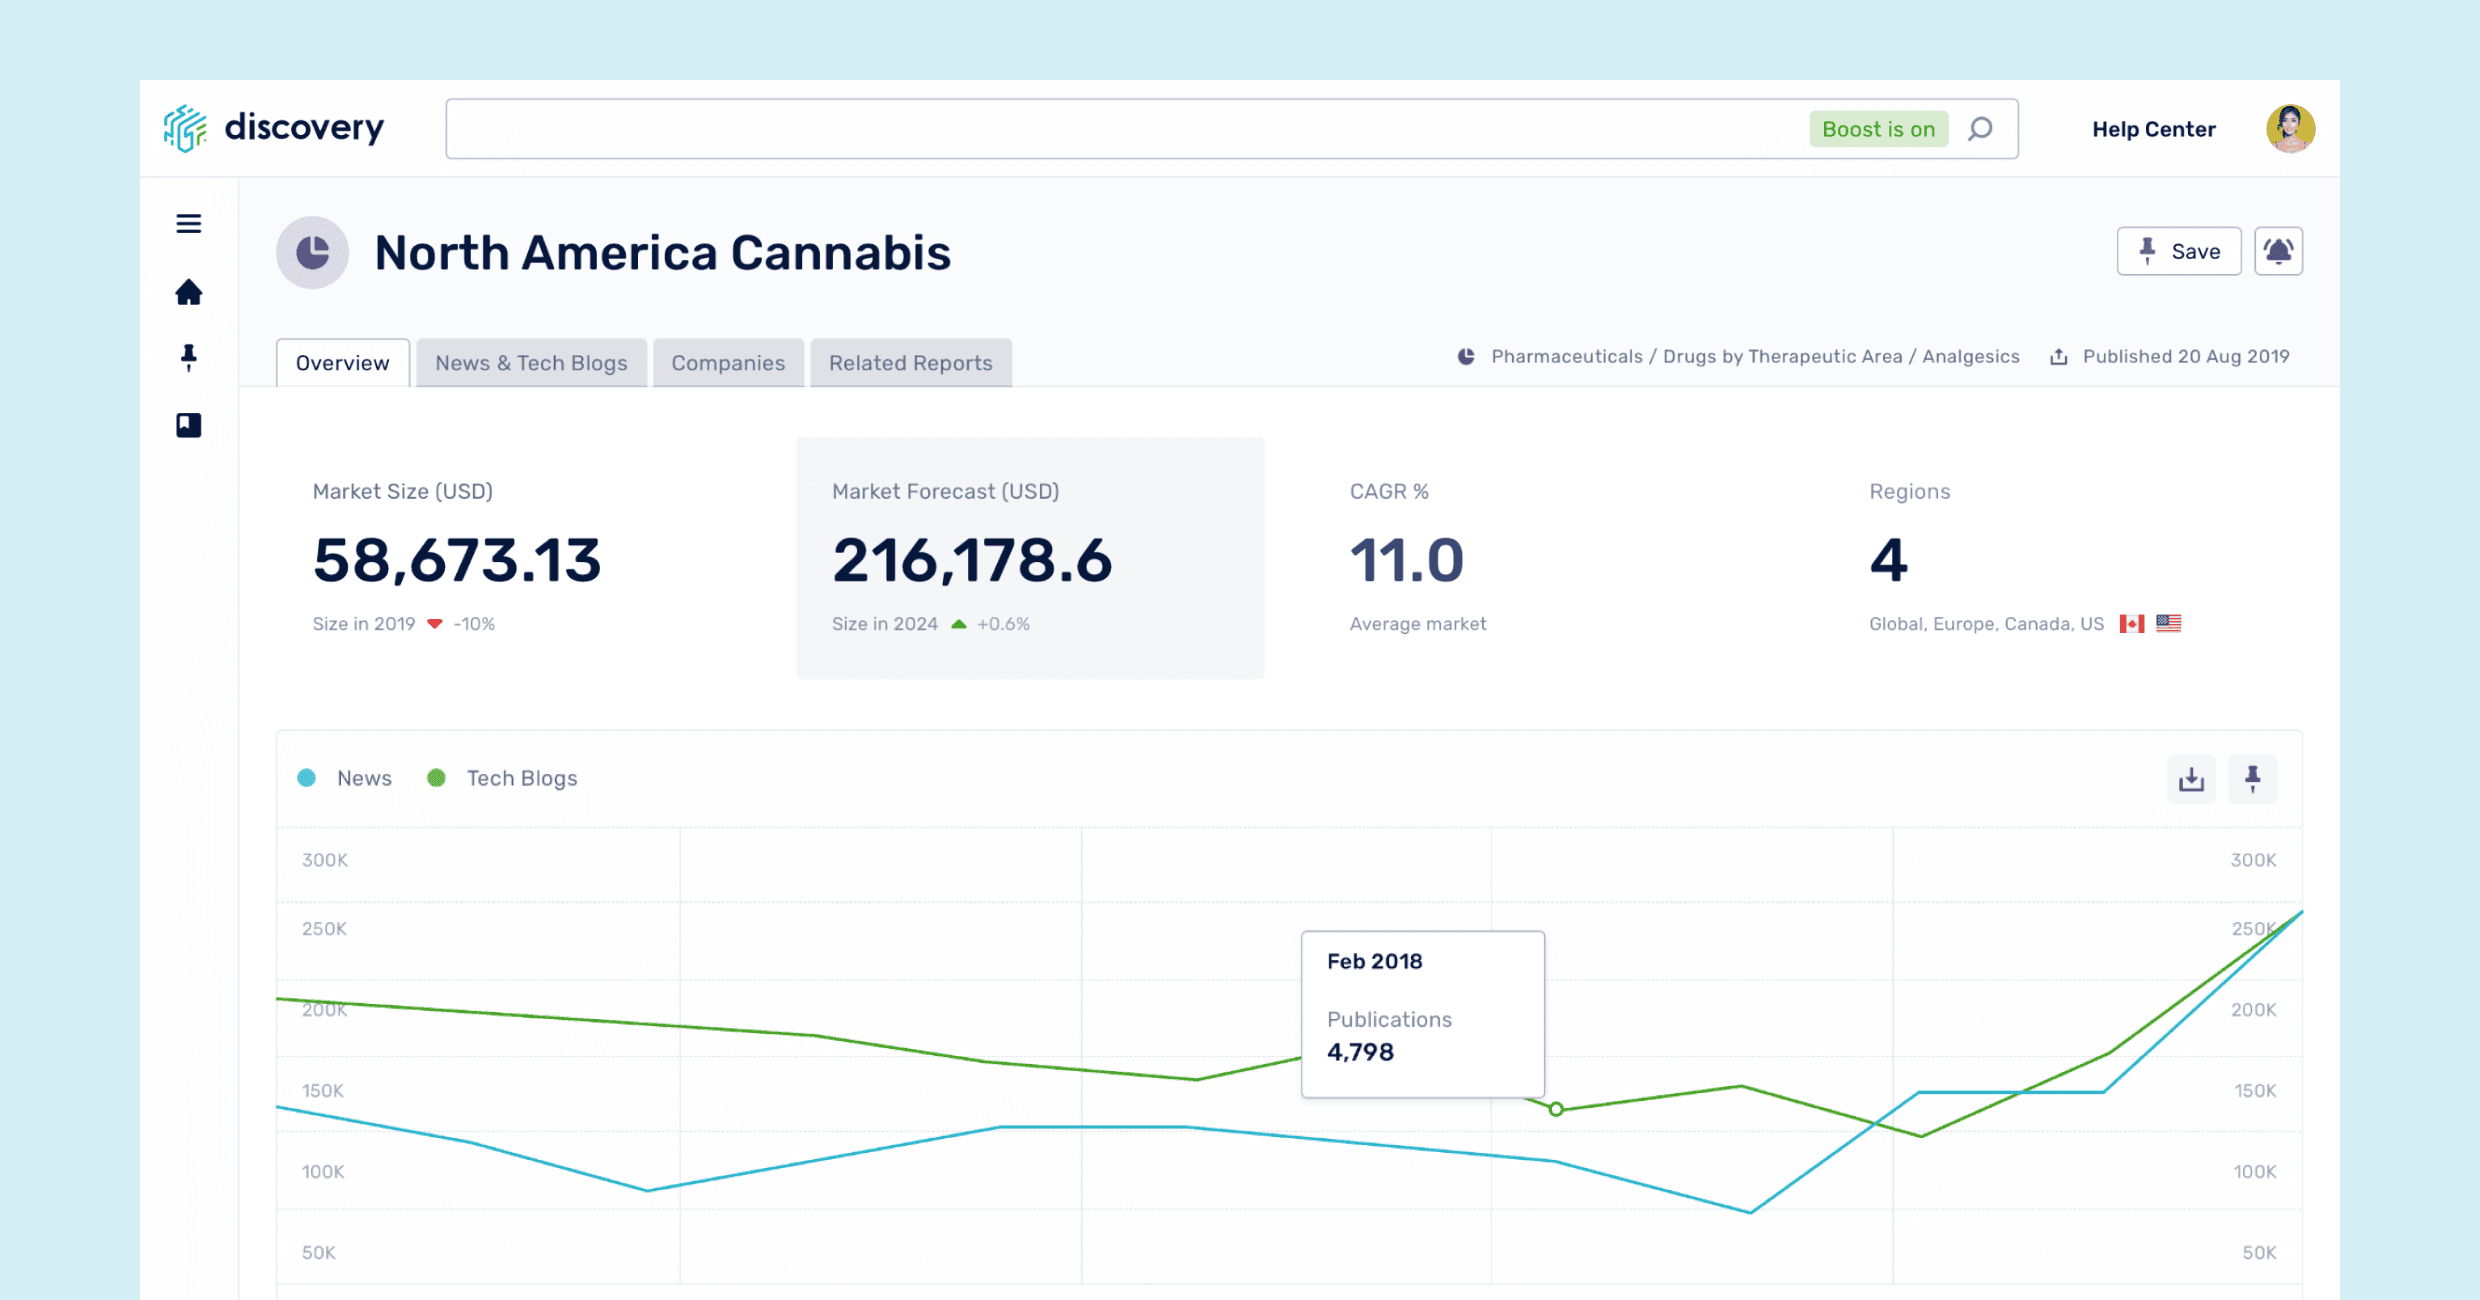Click the Feb 2018 data point marker
This screenshot has width=2480, height=1300.
(x=1556, y=1109)
